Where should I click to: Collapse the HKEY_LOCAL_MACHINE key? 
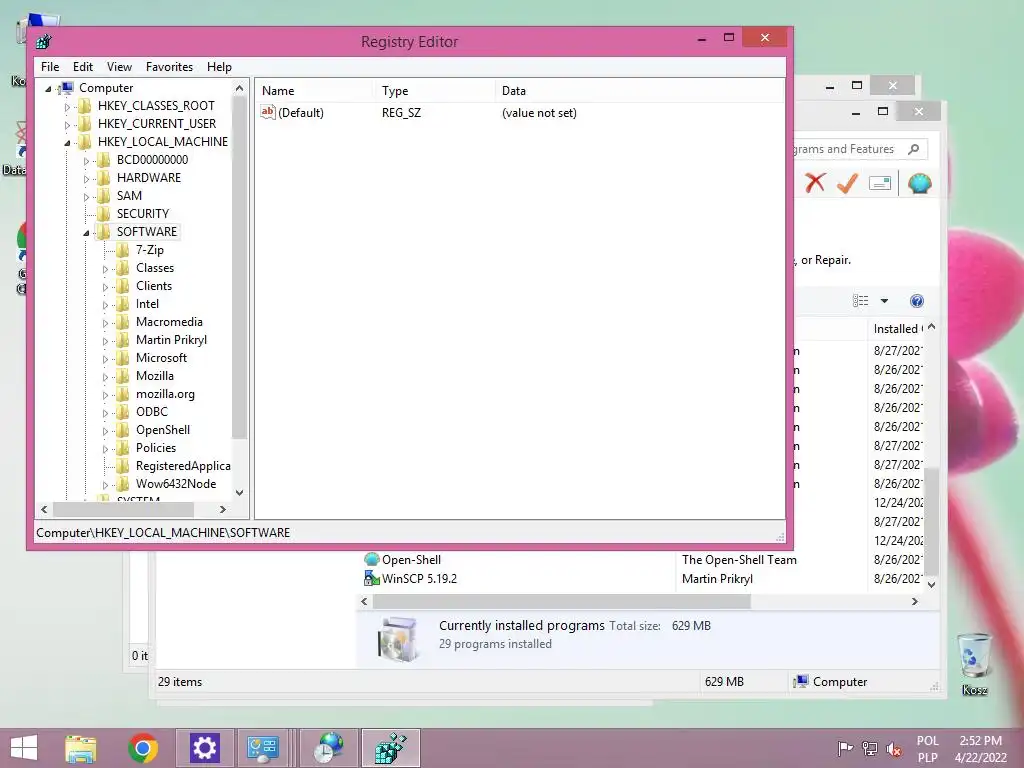[67, 142]
